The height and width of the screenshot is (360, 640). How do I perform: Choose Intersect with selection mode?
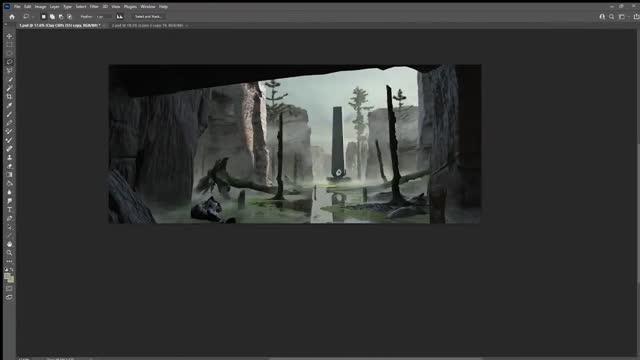(x=69, y=17)
